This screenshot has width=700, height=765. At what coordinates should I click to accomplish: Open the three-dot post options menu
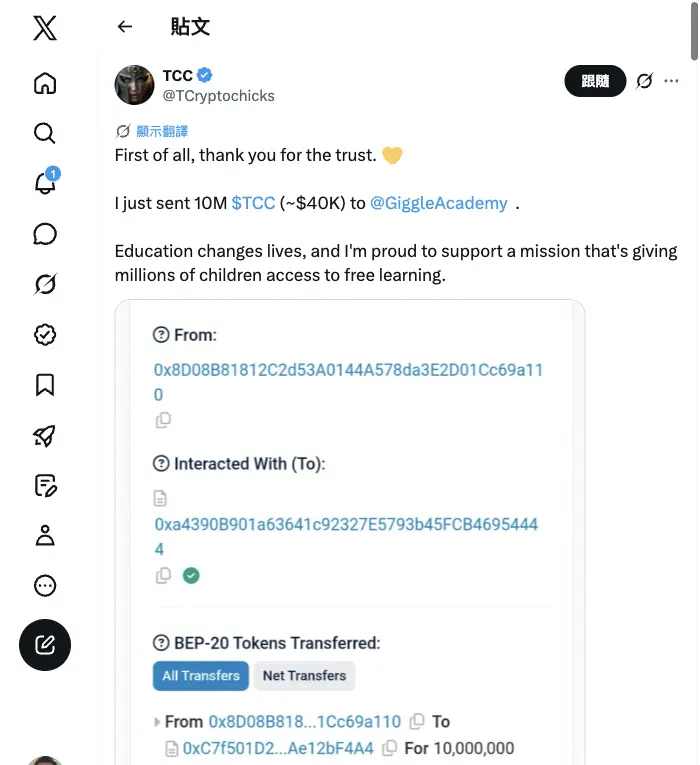(671, 81)
